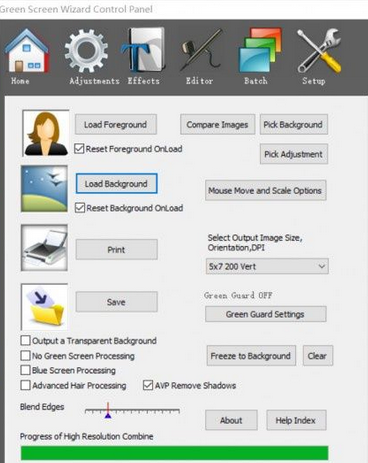
Task: Enable Output a Transparent Background checkbox
Action: click(x=25, y=340)
